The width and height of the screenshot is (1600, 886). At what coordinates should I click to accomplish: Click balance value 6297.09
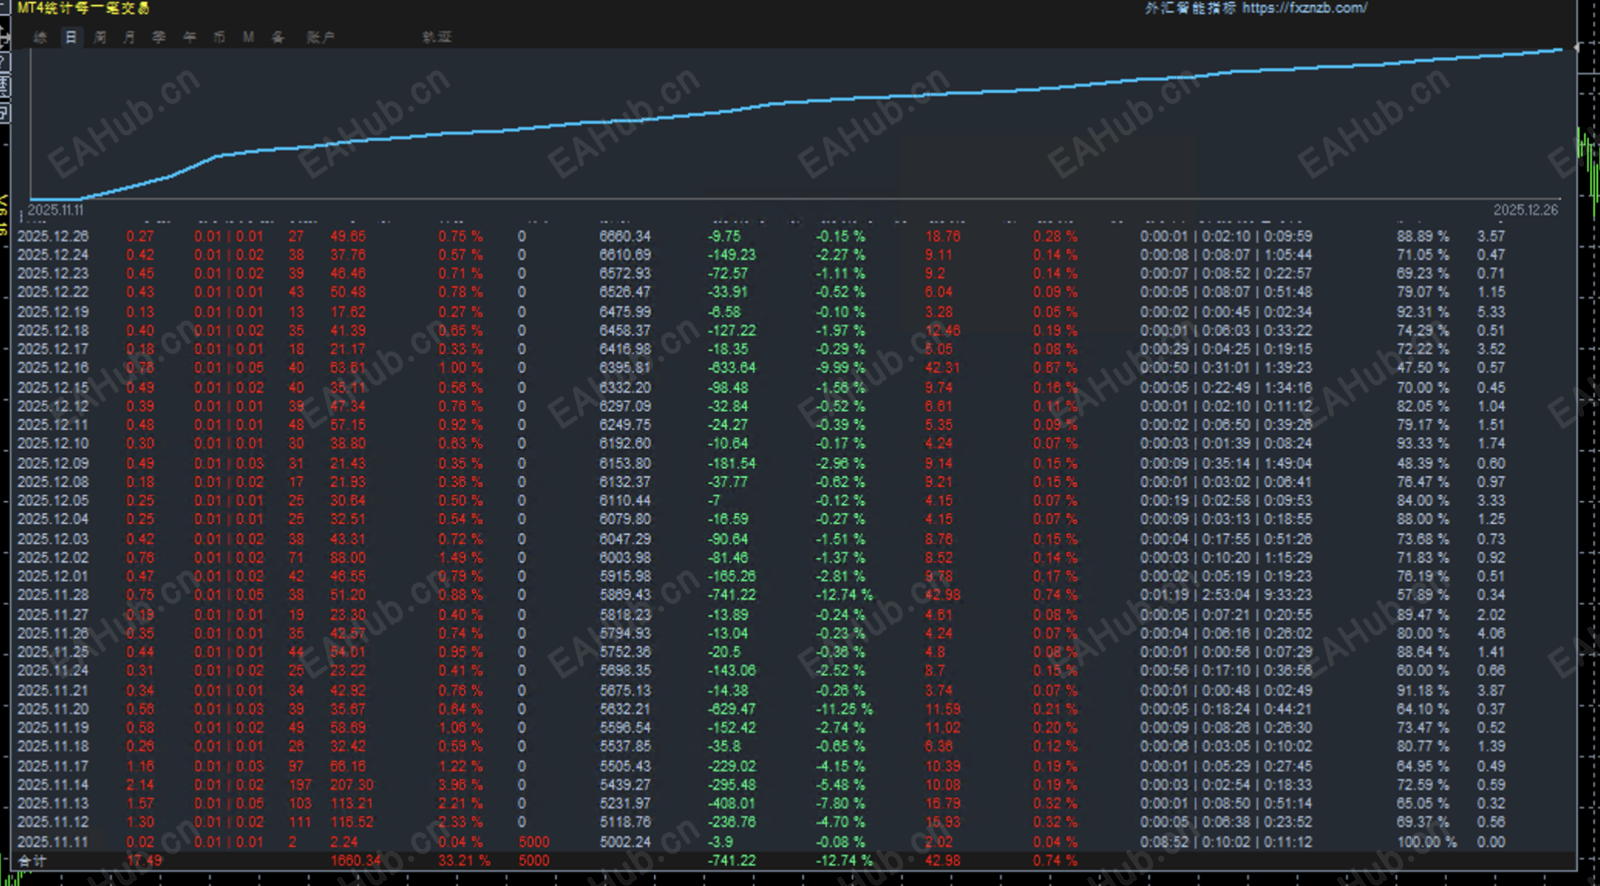click(x=625, y=406)
